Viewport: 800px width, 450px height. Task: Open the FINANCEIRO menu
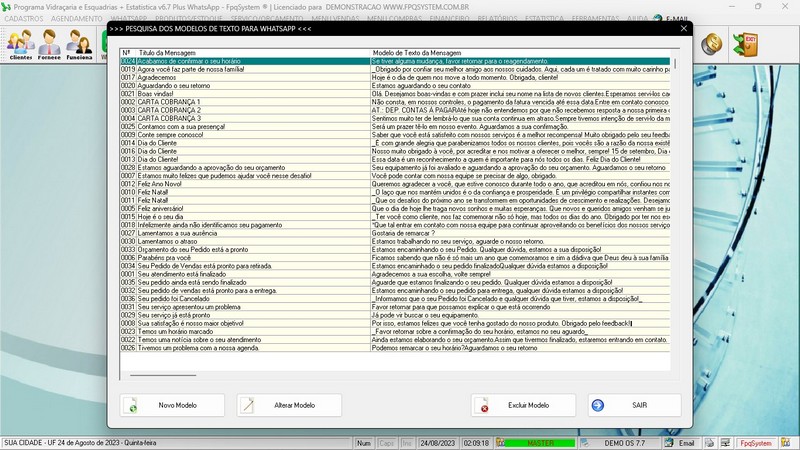449,19
